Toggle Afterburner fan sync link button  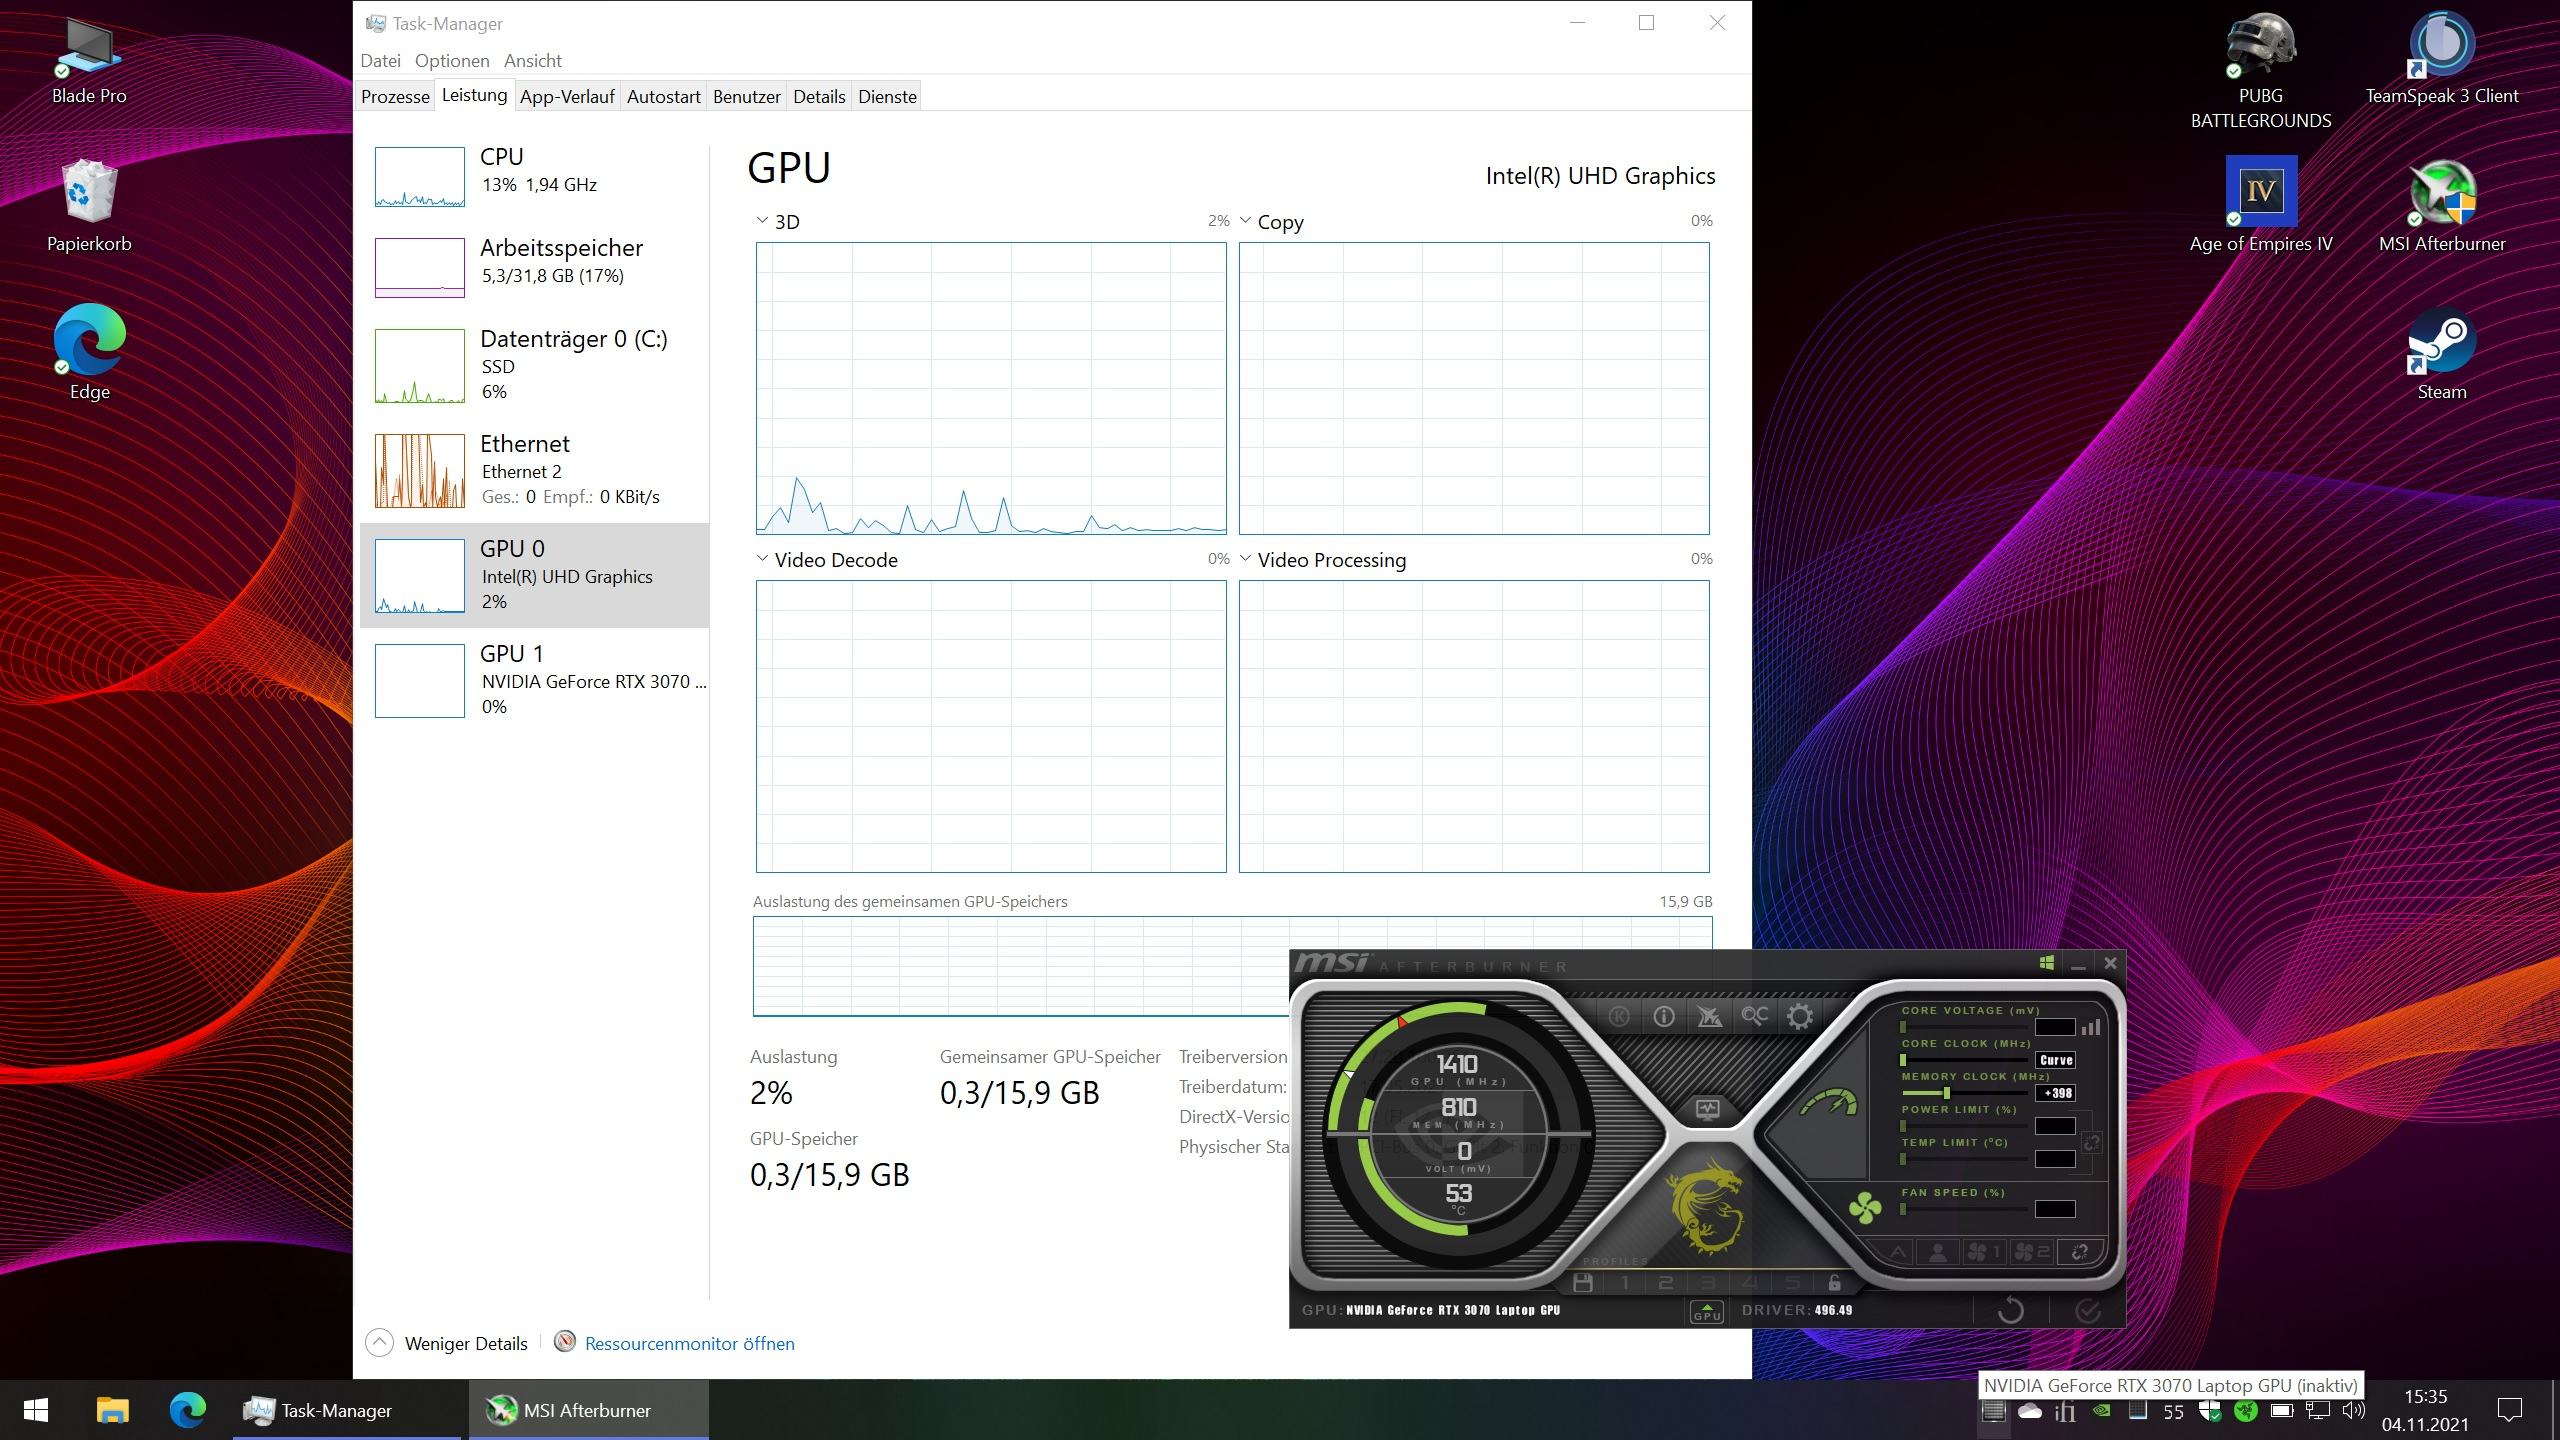[2080, 1252]
